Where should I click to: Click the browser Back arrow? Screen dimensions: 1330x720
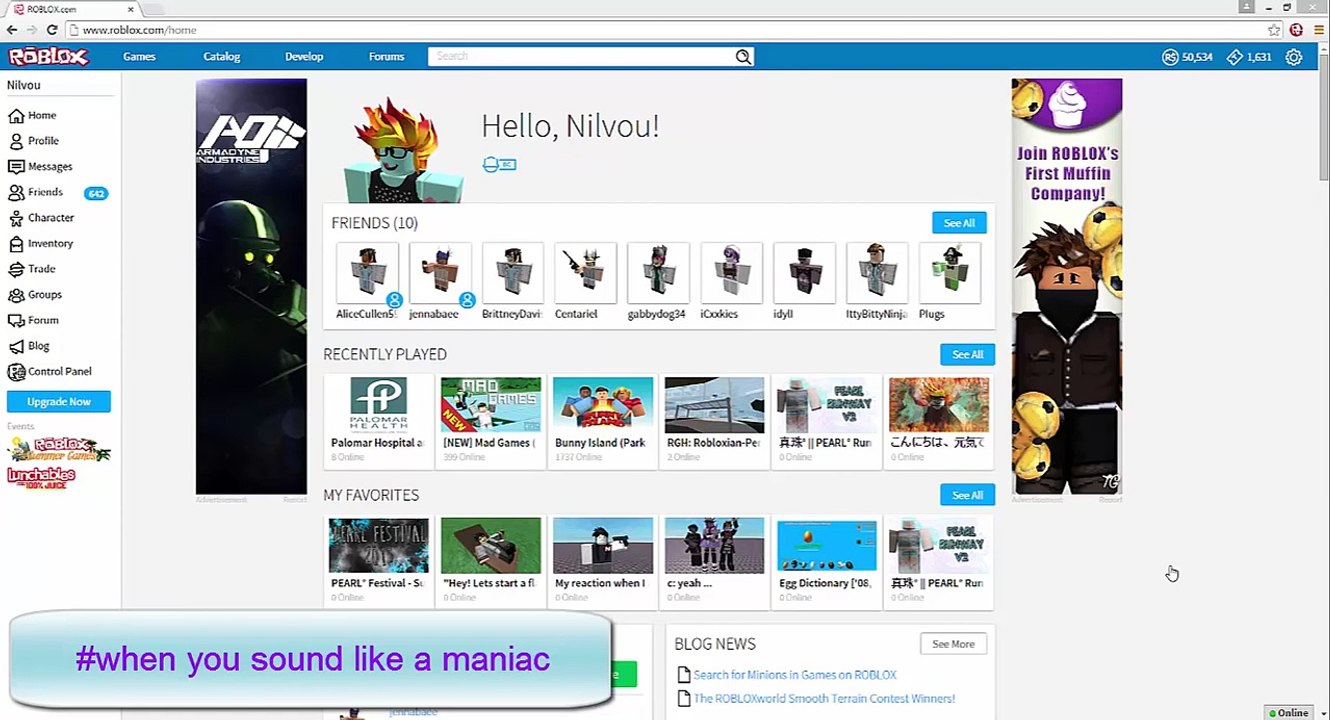click(x=12, y=30)
